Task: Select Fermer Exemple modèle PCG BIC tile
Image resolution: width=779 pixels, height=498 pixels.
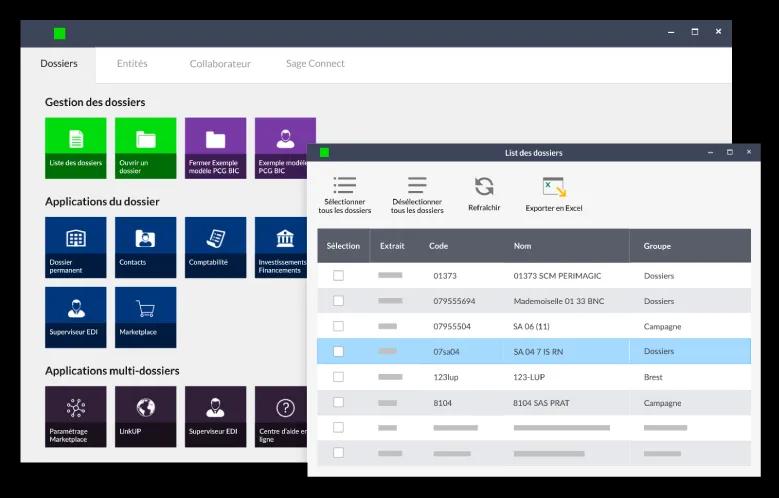Action: point(216,148)
